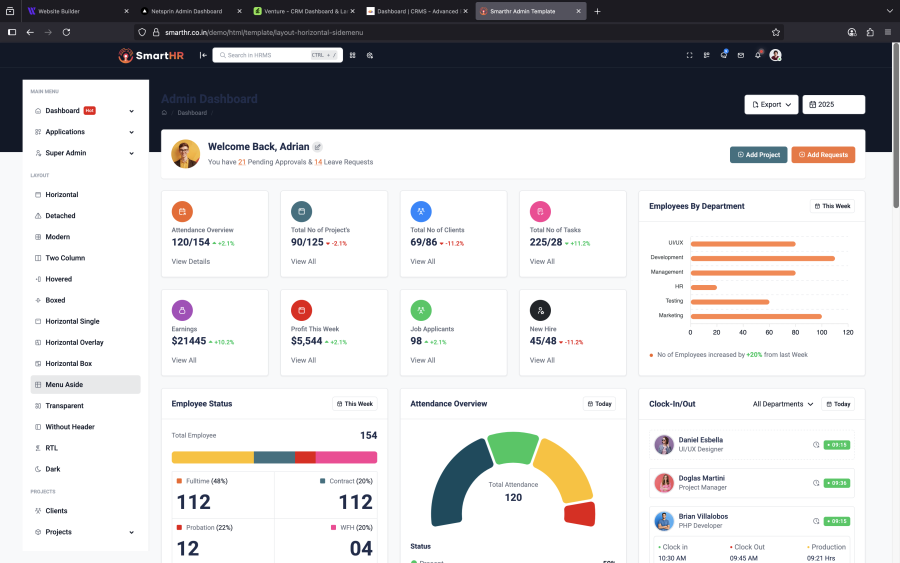Enable the RTL layout option
The image size is (900, 563).
[x=51, y=447]
